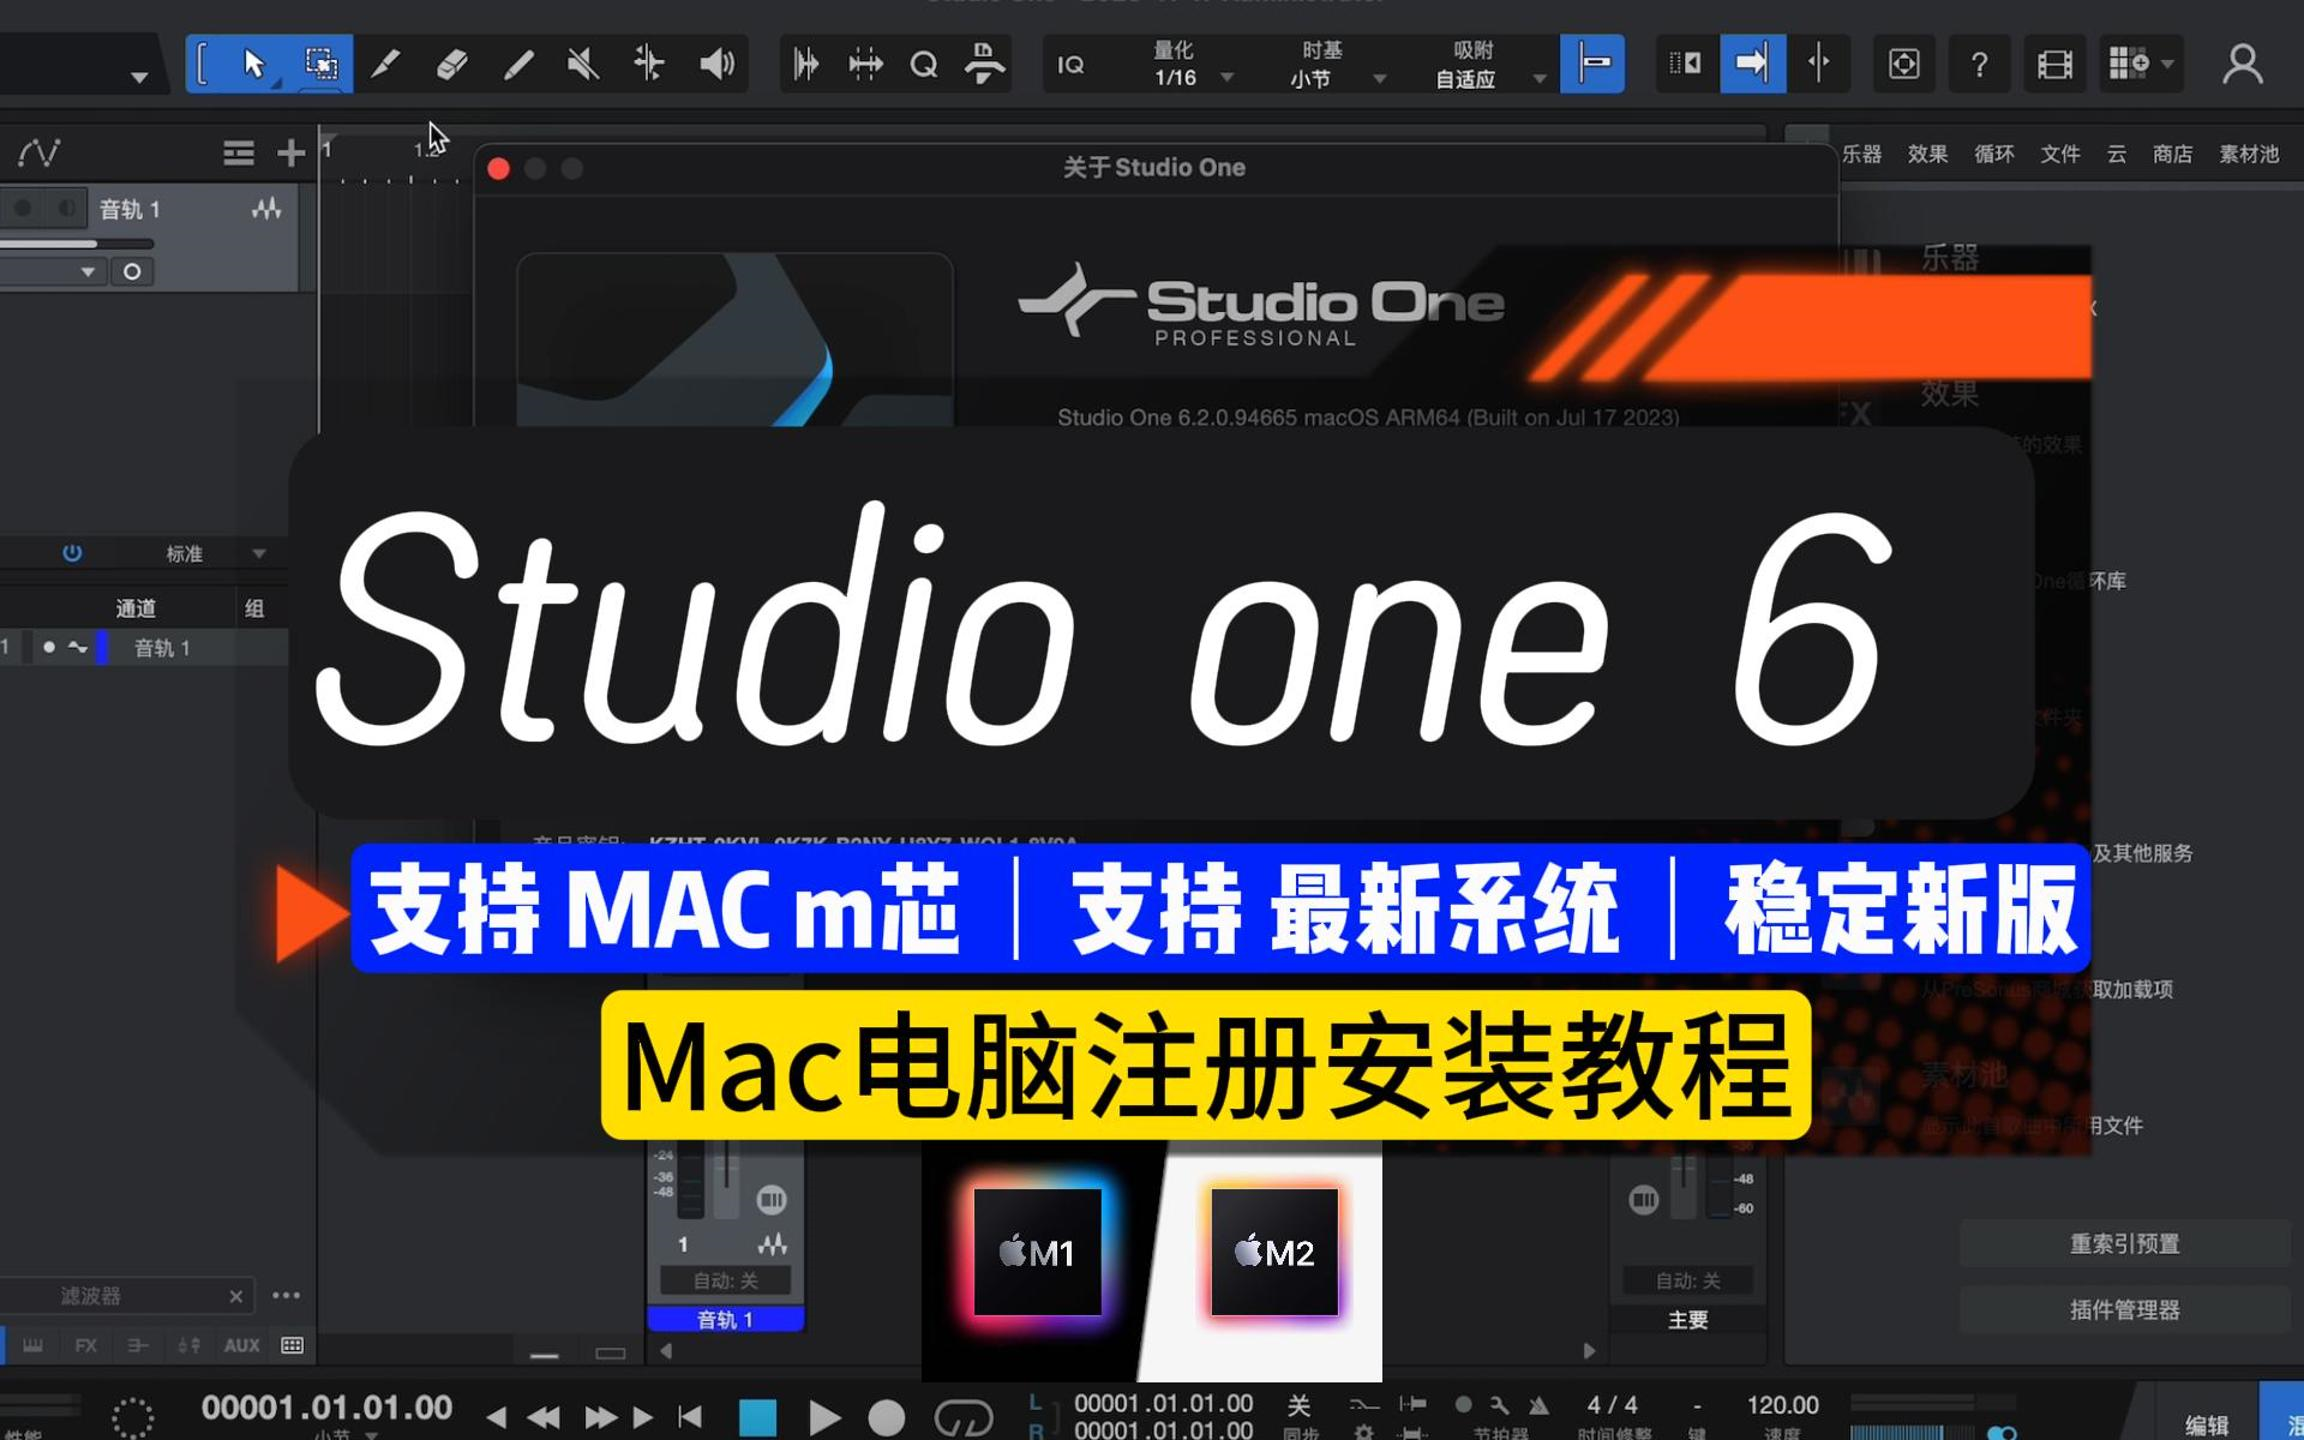This screenshot has height=1440, width=2304.
Task: Open the 插件管理器 button
Action: [2124, 1310]
